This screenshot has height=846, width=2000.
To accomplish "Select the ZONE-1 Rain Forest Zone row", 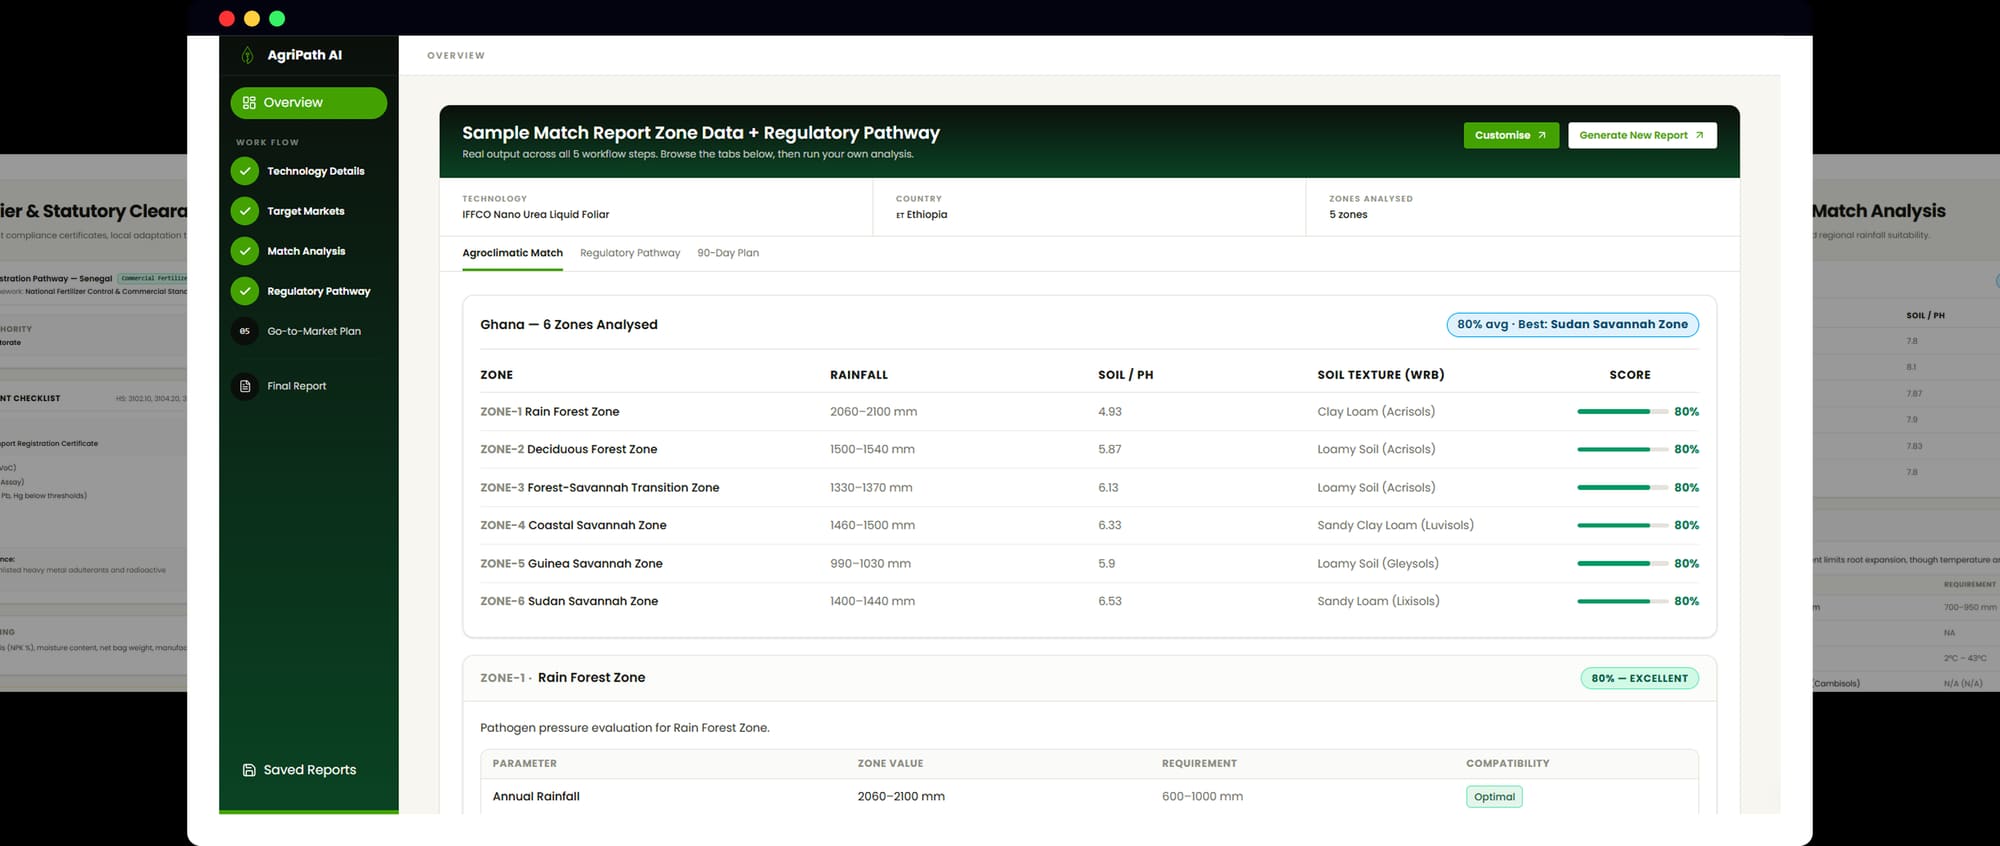I will (1089, 412).
